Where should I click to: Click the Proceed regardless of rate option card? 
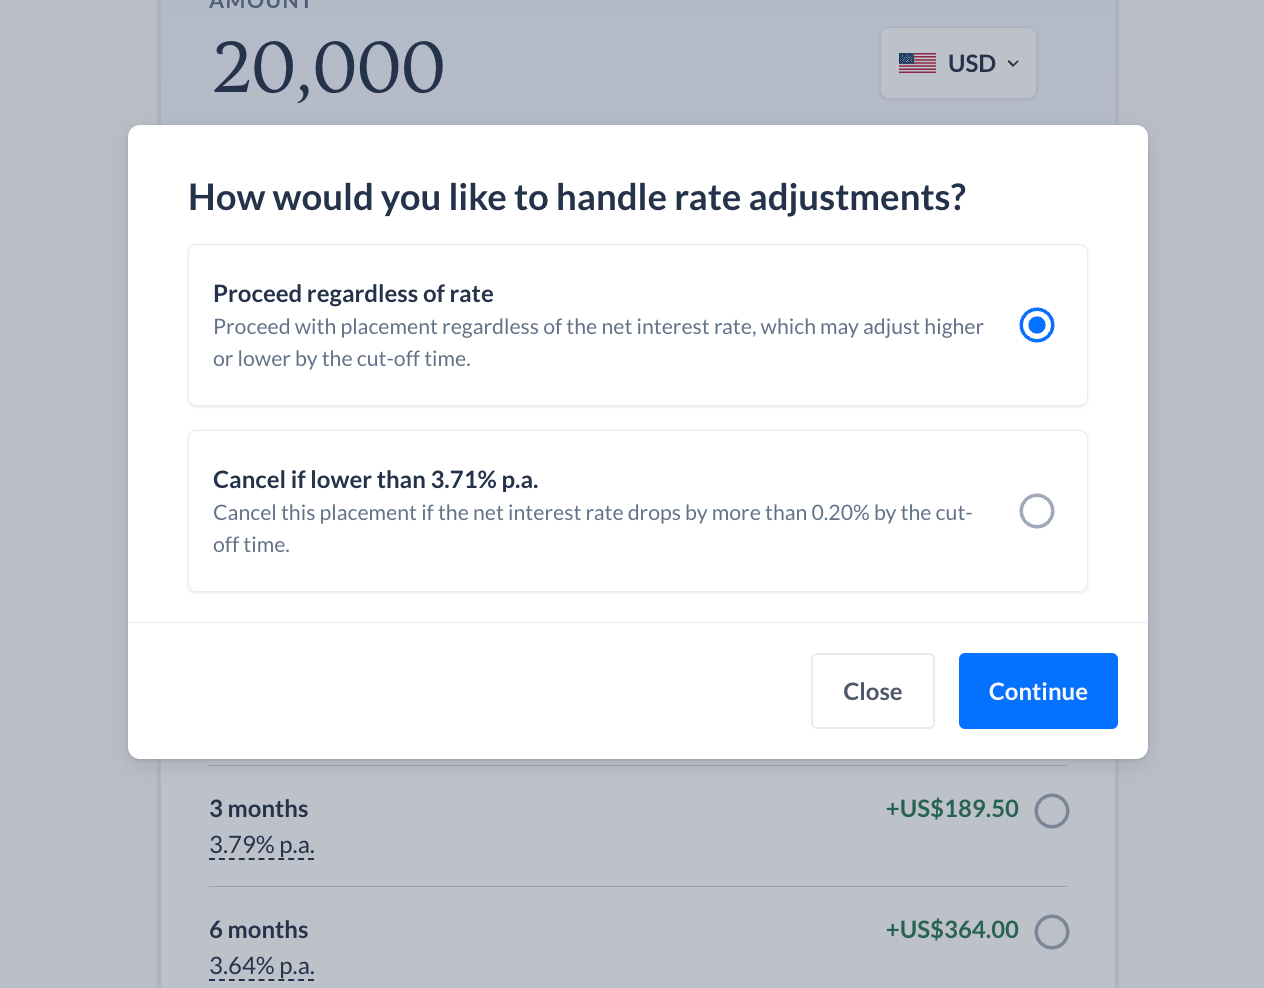(x=638, y=325)
